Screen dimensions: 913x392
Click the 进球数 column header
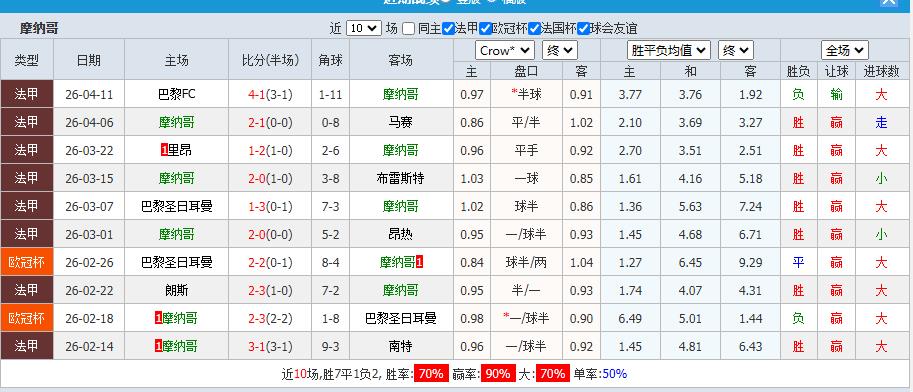click(882, 72)
